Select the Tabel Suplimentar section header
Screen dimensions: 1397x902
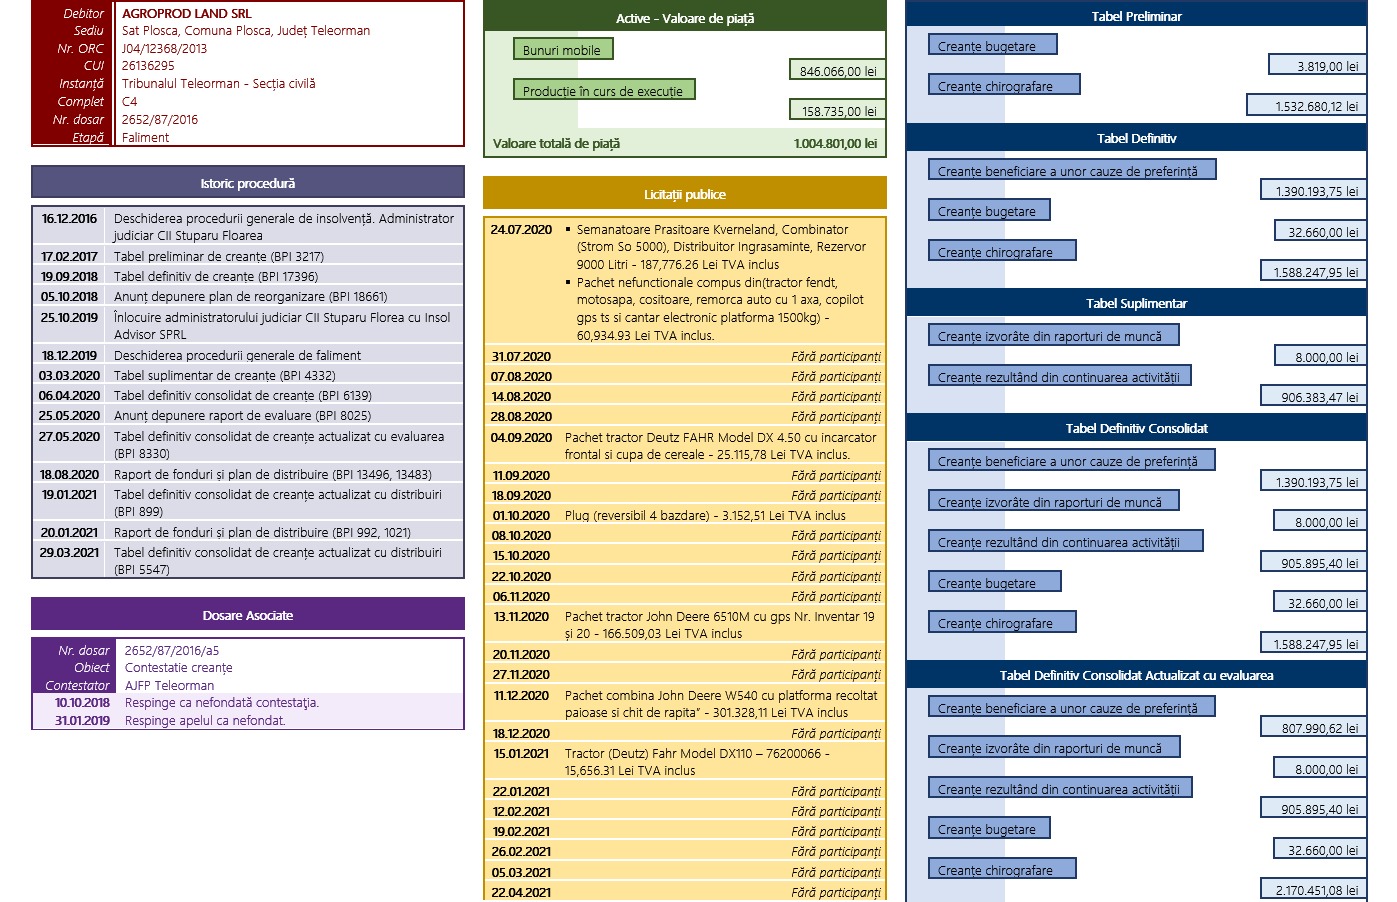(x=1136, y=303)
